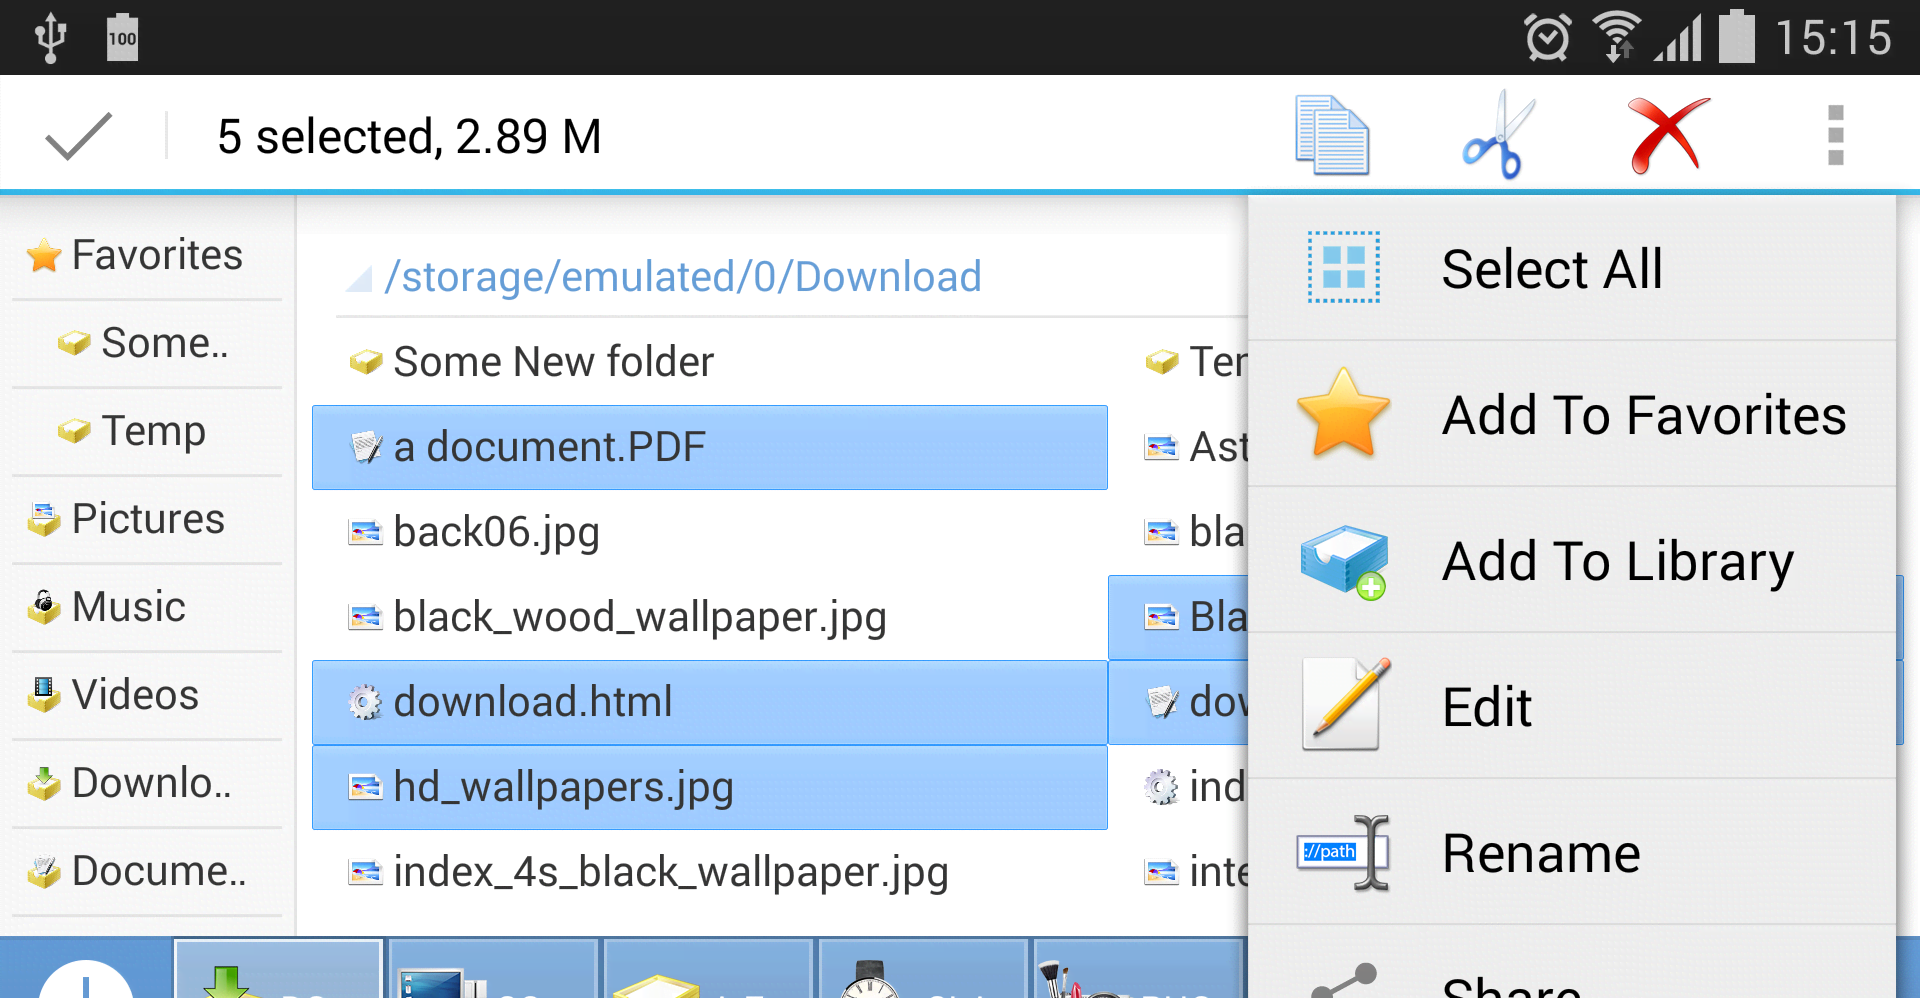Tap the 5 selected, 2.89 M label
Screen dimensions: 1920x998
click(x=409, y=137)
